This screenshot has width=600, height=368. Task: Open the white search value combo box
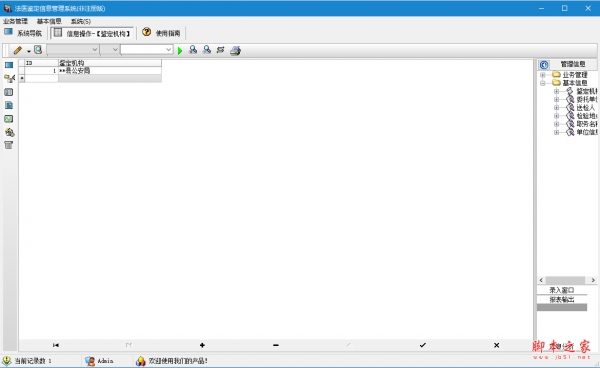(147, 50)
